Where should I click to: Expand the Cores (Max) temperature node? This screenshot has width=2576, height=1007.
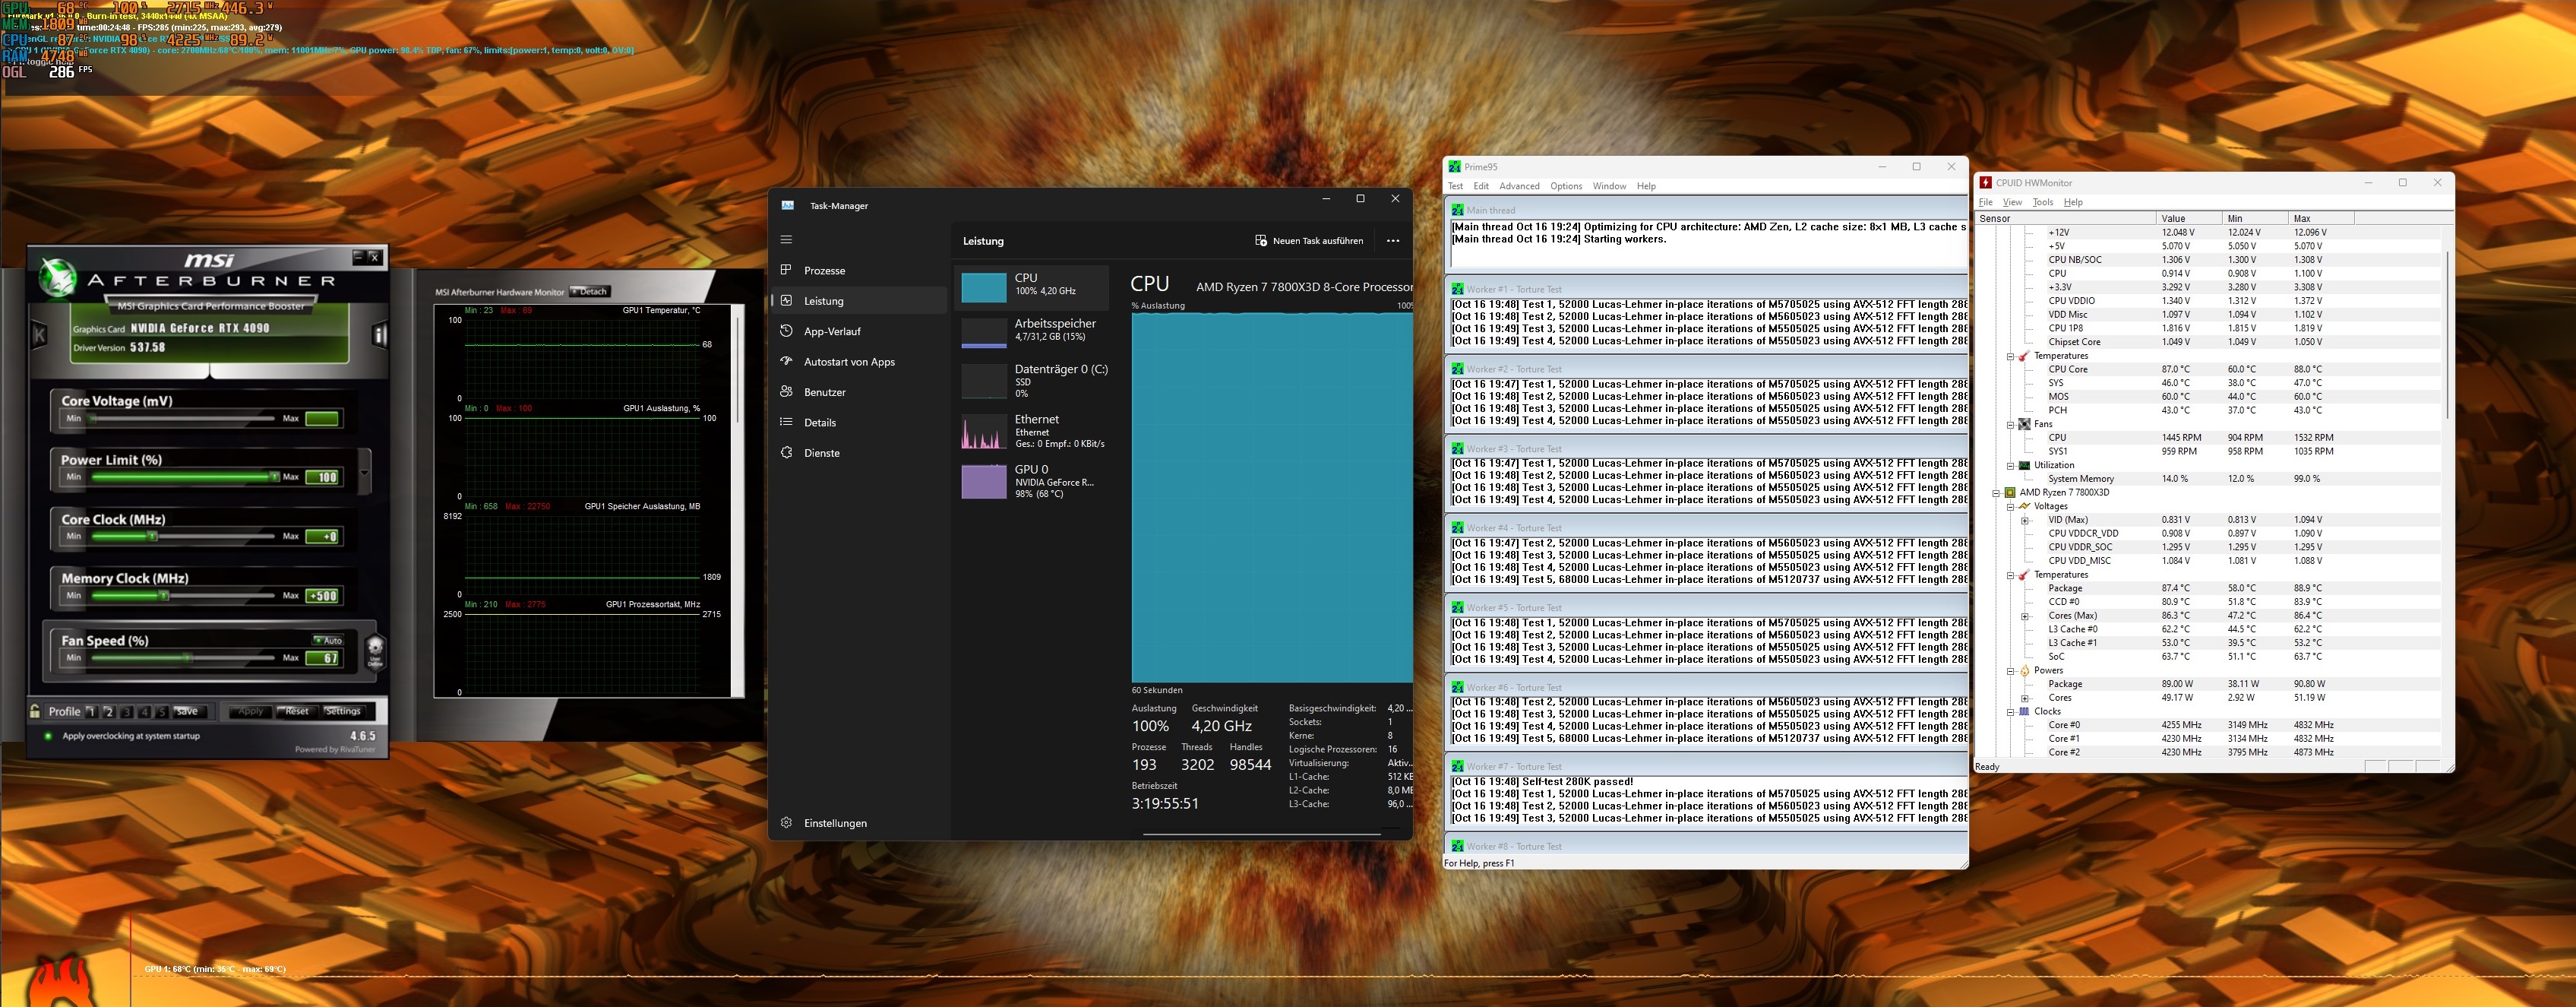coord(2025,616)
